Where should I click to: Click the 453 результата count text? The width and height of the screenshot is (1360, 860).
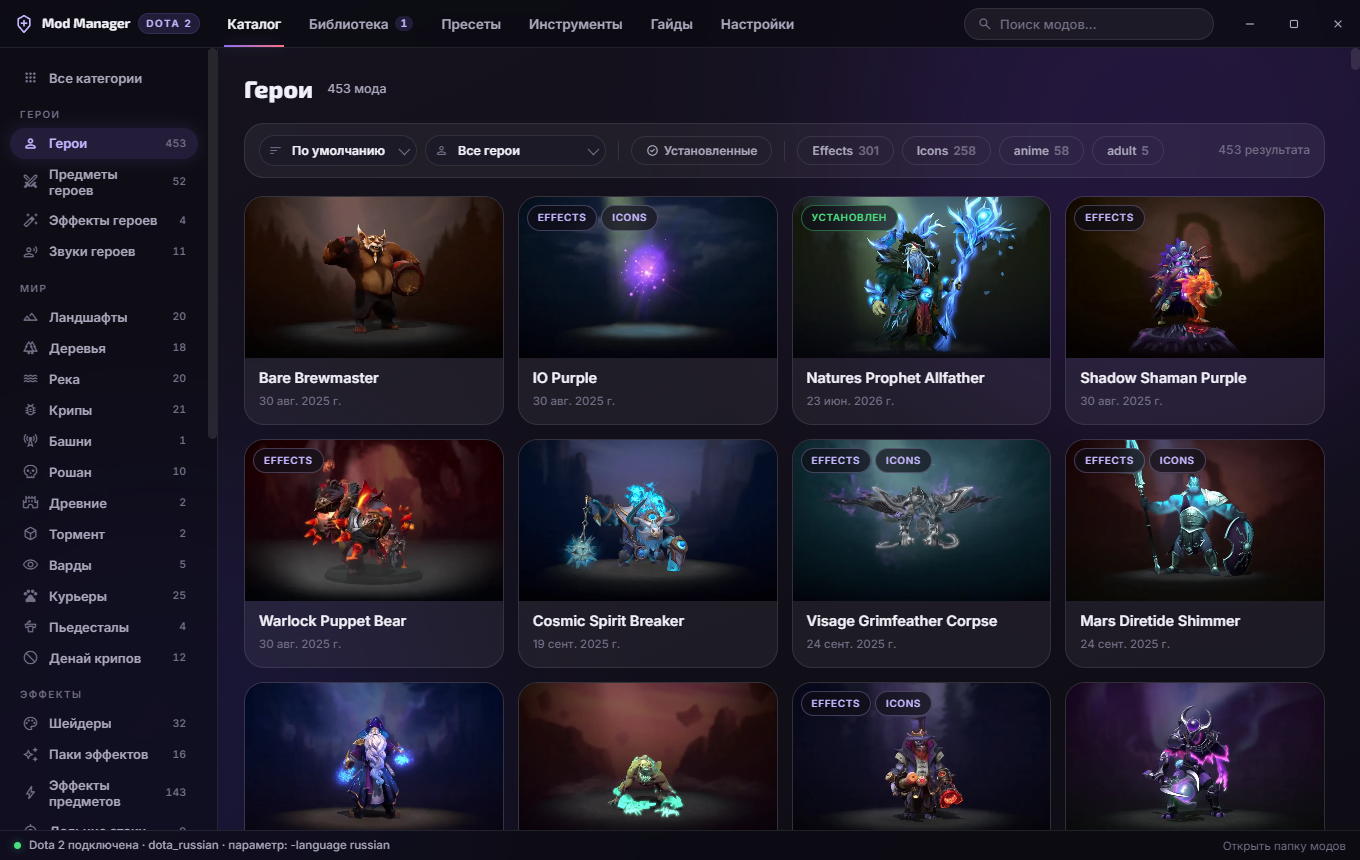point(1264,150)
